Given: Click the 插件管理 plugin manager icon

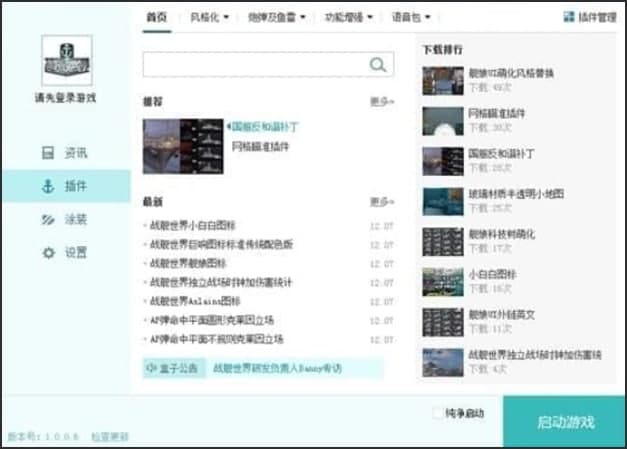Looking at the screenshot, I should pyautogui.click(x=569, y=16).
